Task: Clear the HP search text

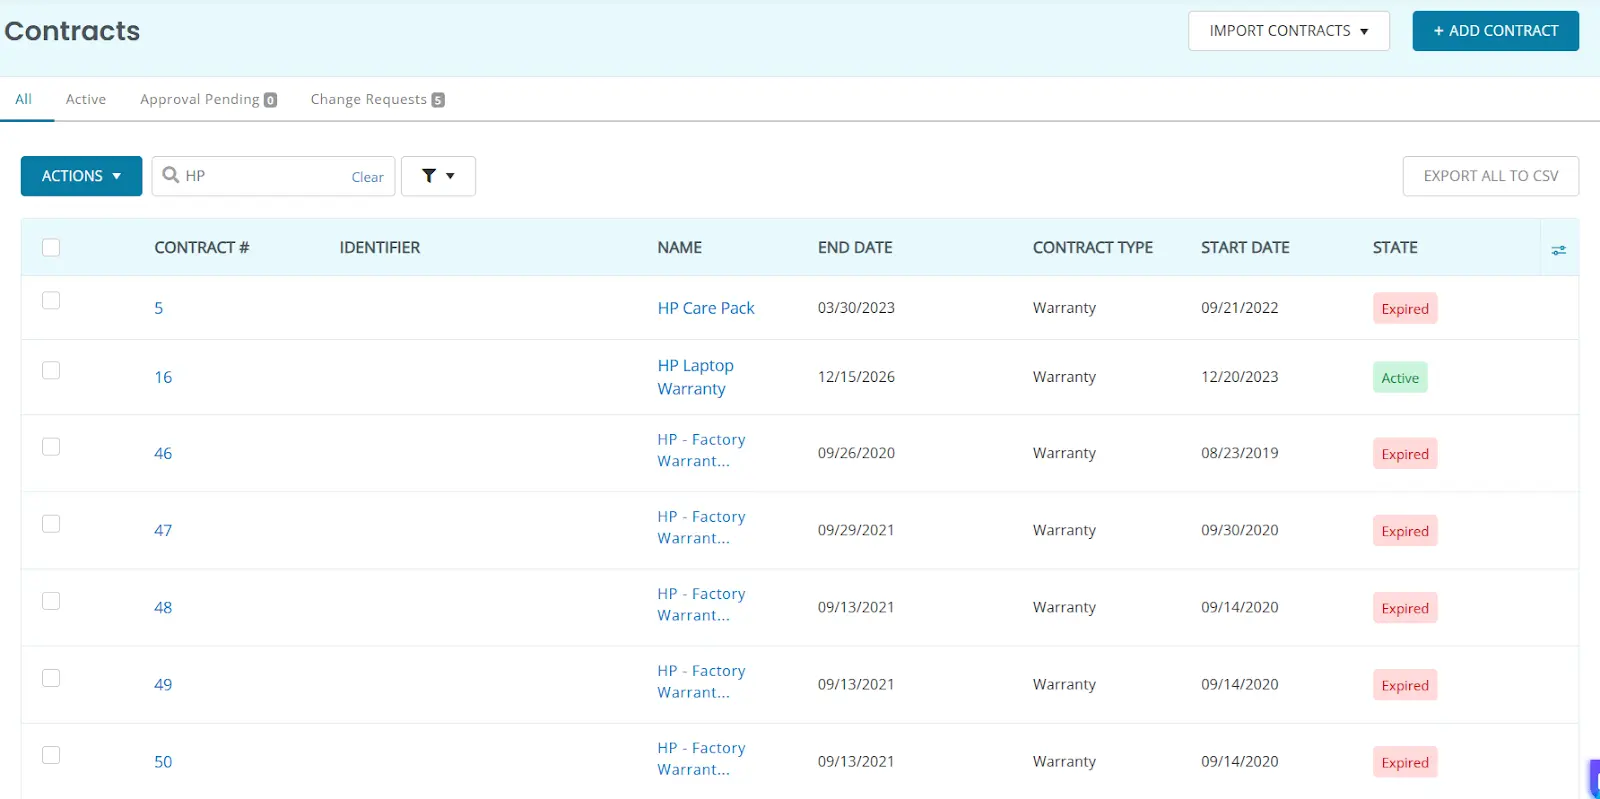Action: pyautogui.click(x=367, y=177)
